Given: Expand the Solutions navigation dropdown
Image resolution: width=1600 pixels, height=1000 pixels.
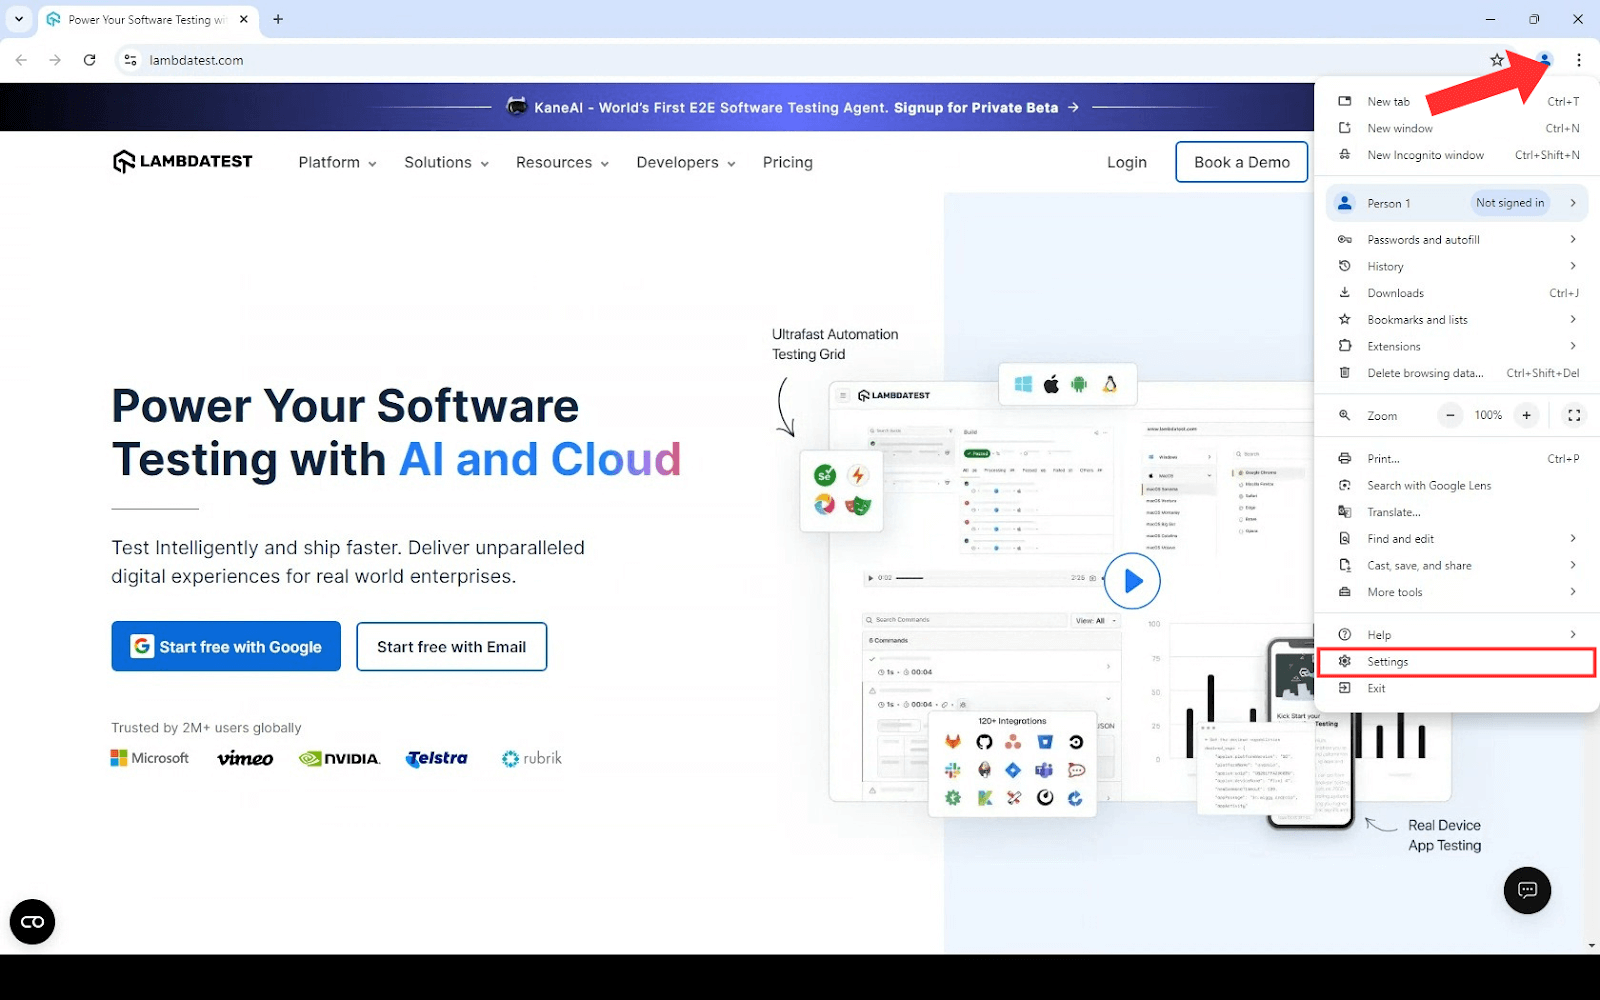Looking at the screenshot, I should pyautogui.click(x=446, y=162).
